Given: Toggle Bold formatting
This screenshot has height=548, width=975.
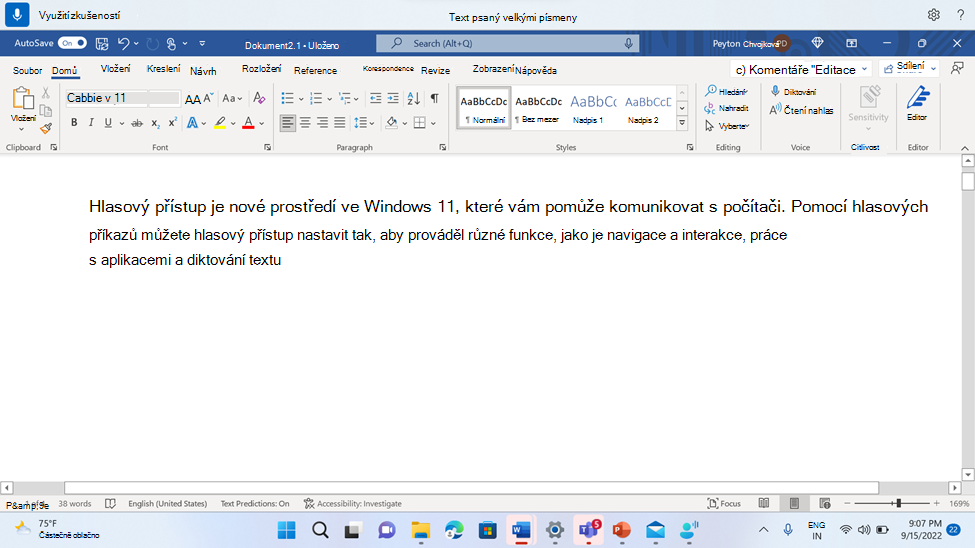Looking at the screenshot, I should tap(74, 123).
